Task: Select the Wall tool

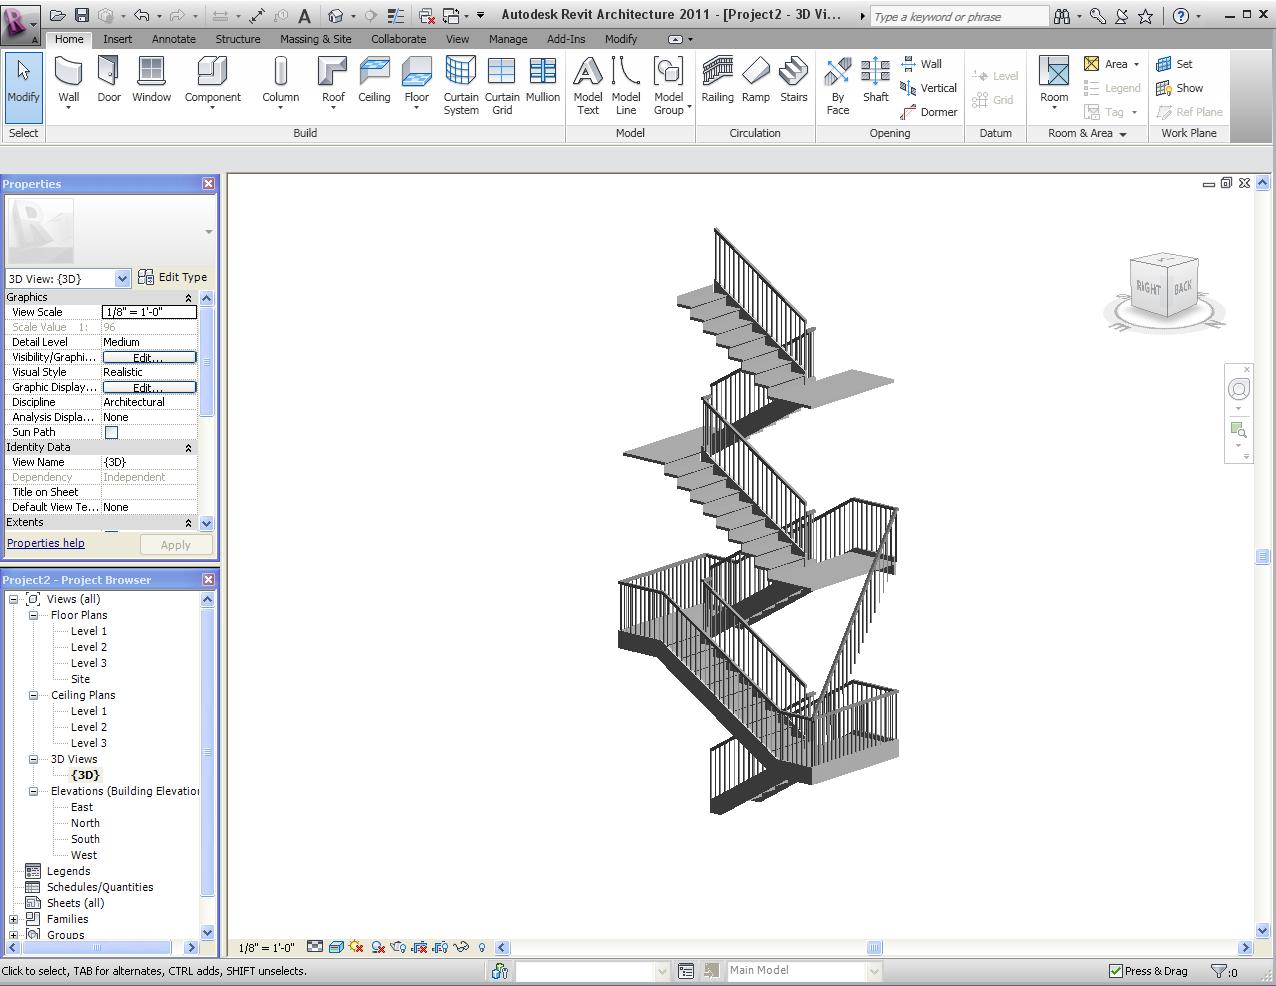Action: 68,82
